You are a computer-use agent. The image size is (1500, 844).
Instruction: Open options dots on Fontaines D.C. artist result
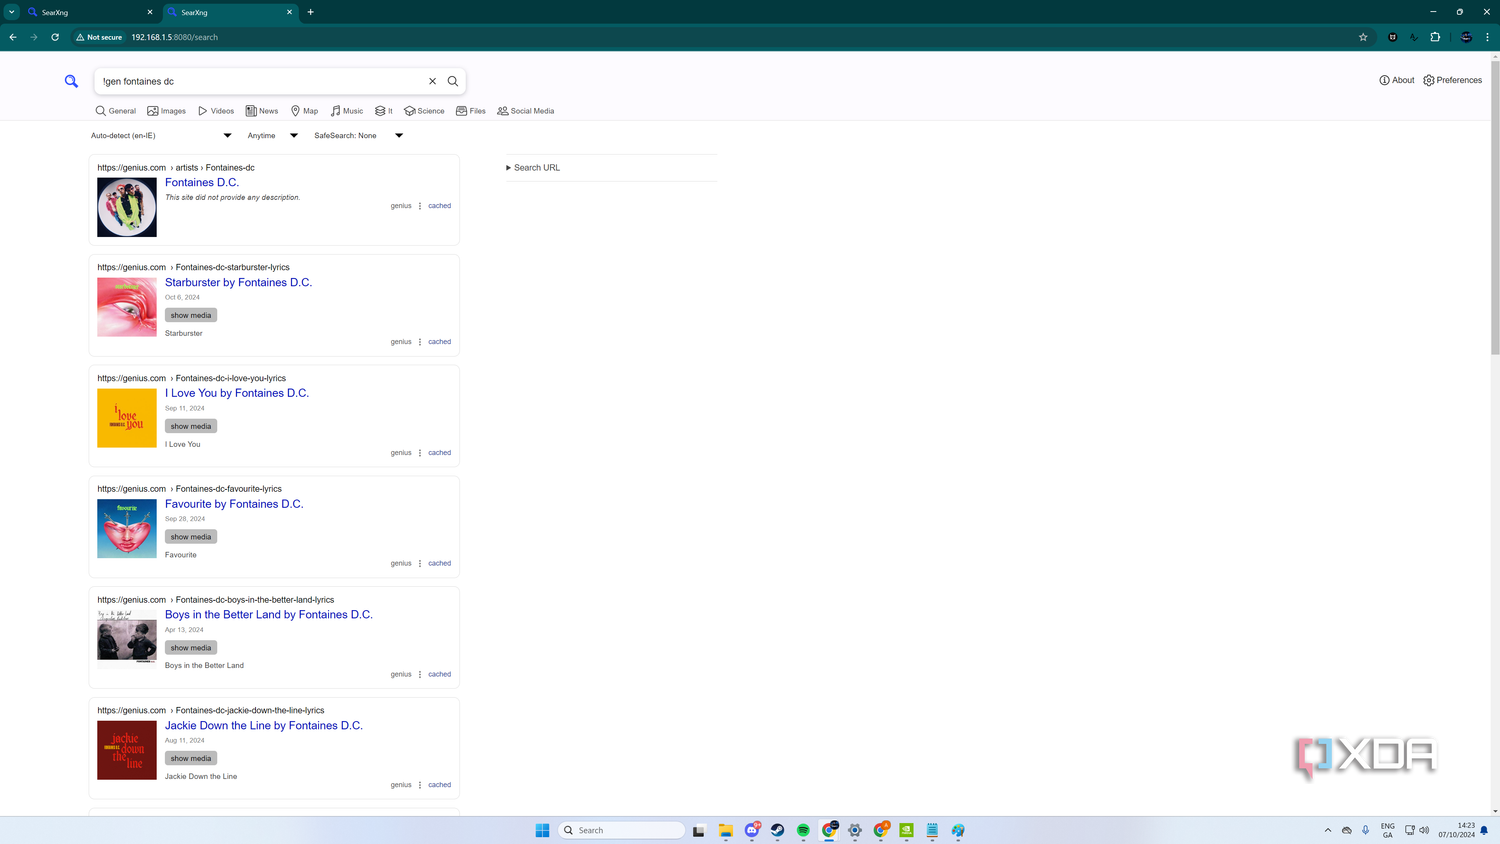(420, 206)
